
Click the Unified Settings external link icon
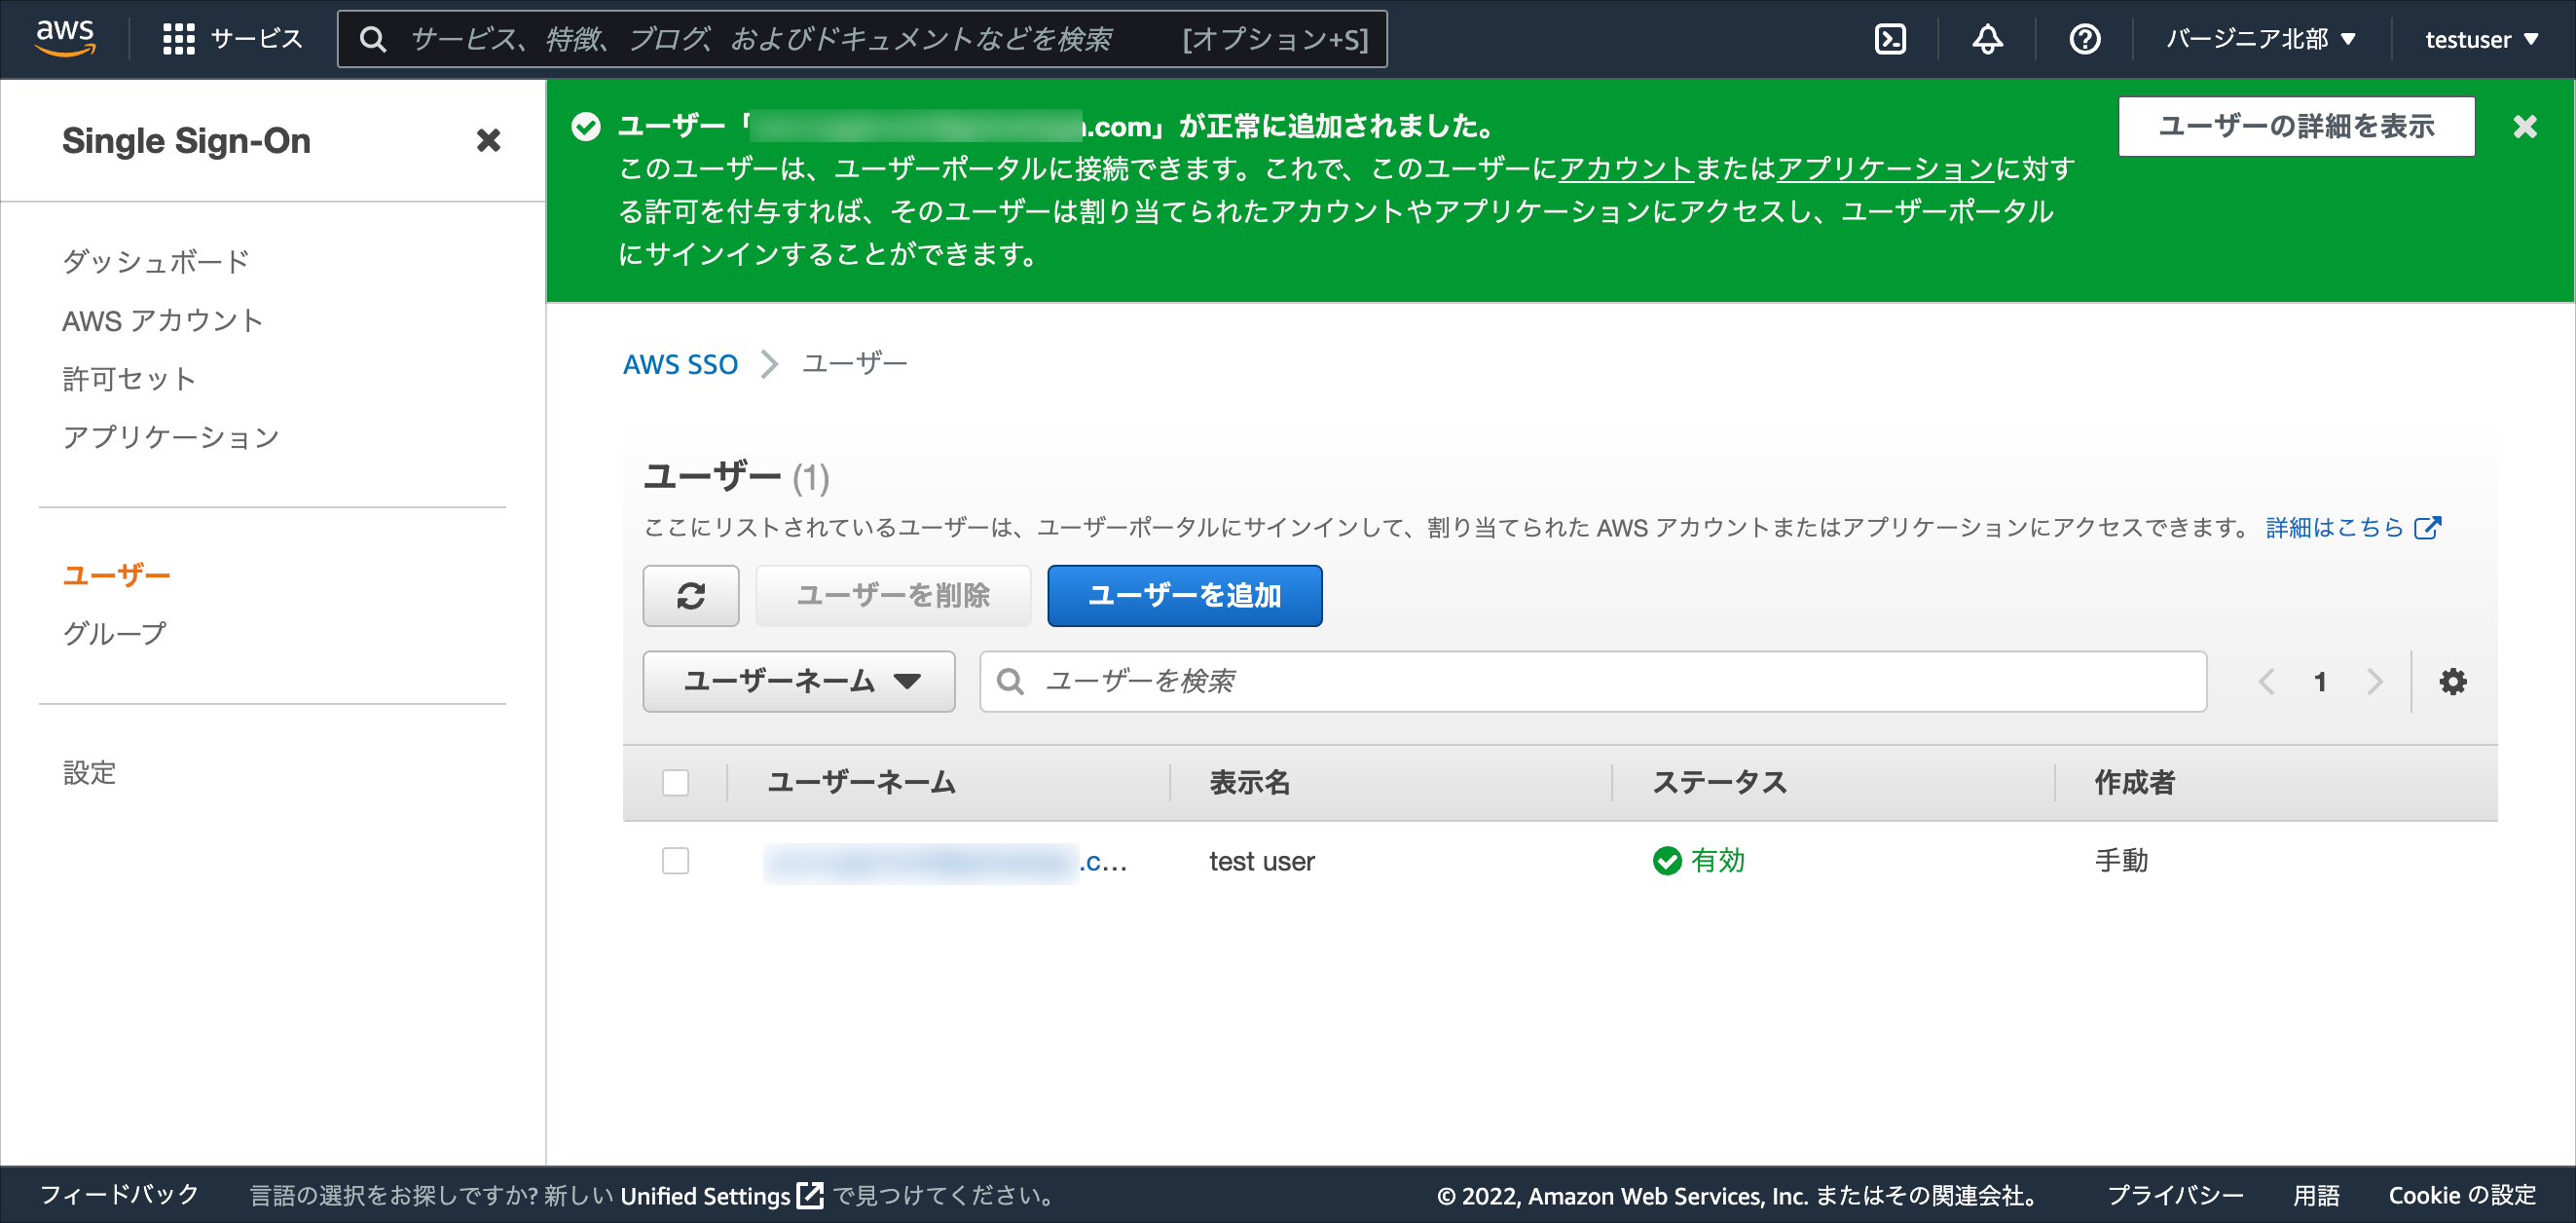click(x=810, y=1195)
